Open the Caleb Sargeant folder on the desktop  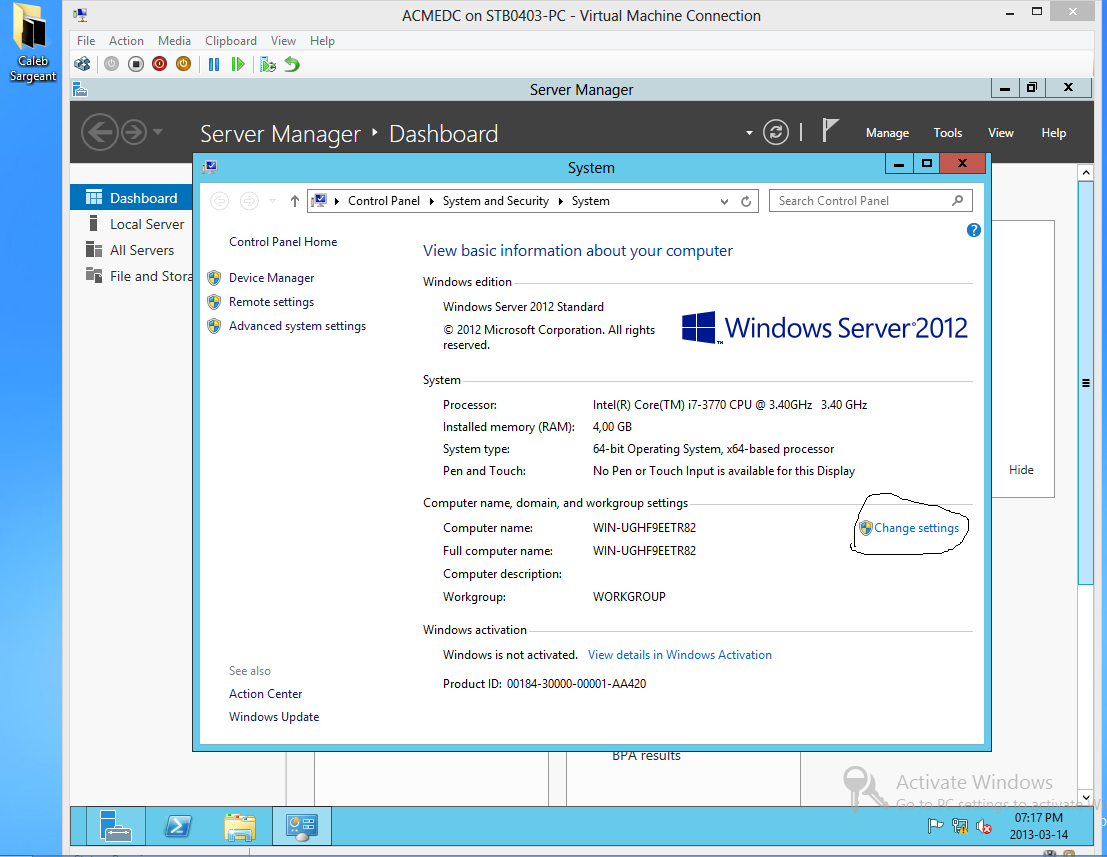pyautogui.click(x=32, y=44)
